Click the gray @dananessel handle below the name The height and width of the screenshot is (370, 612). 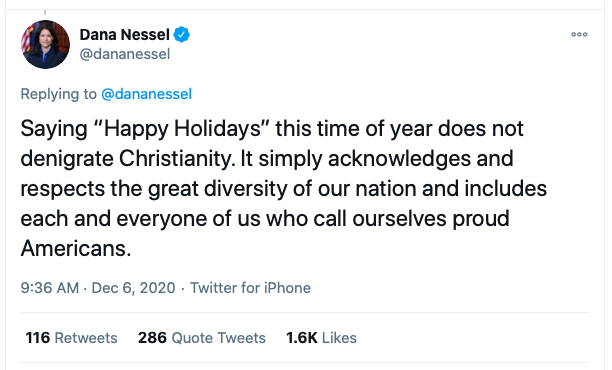pyautogui.click(x=125, y=54)
